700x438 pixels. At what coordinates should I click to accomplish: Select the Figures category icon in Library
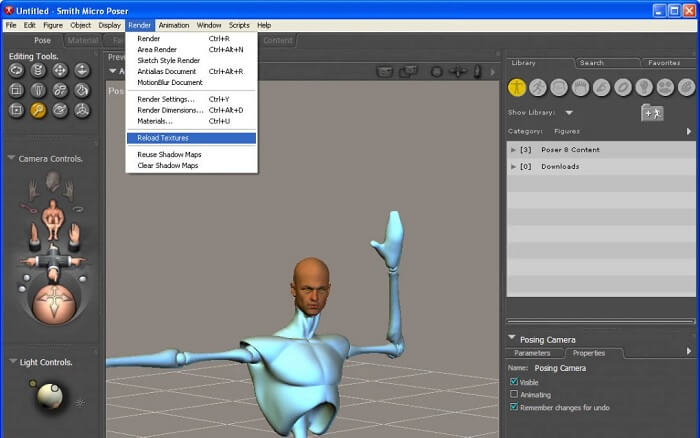click(x=517, y=87)
